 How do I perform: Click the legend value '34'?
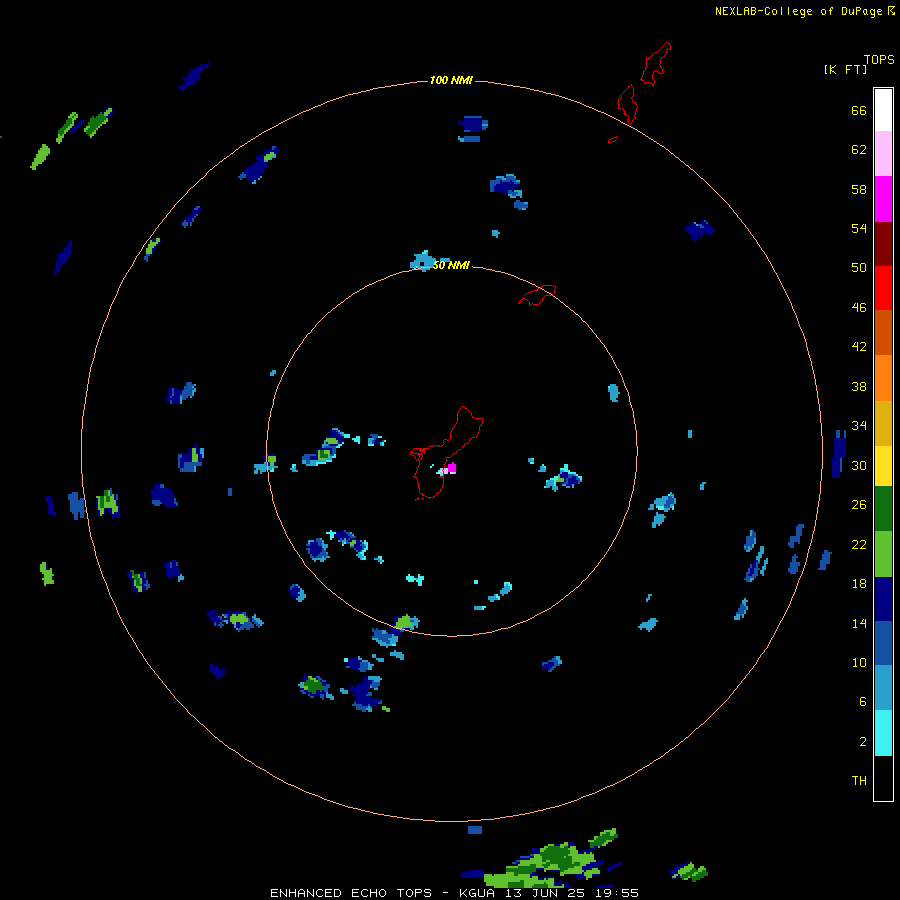[859, 426]
